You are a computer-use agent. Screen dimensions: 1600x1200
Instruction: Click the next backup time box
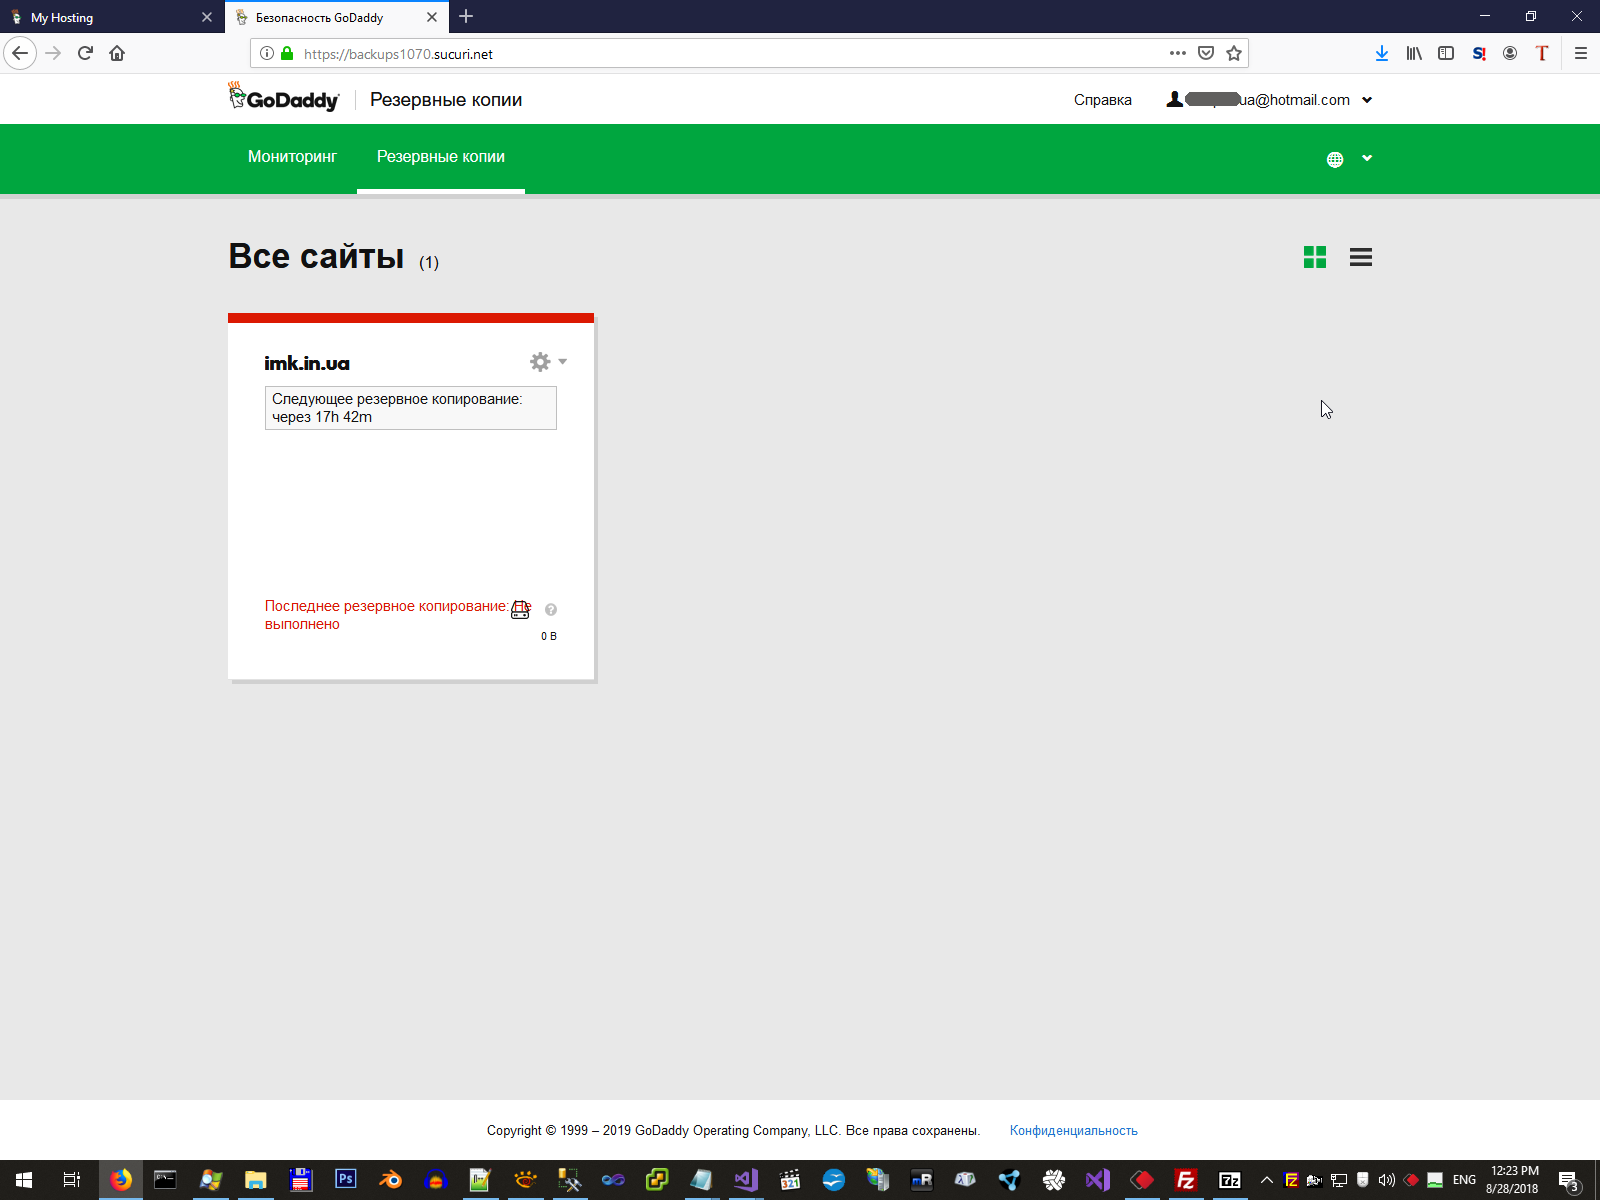pyautogui.click(x=410, y=408)
